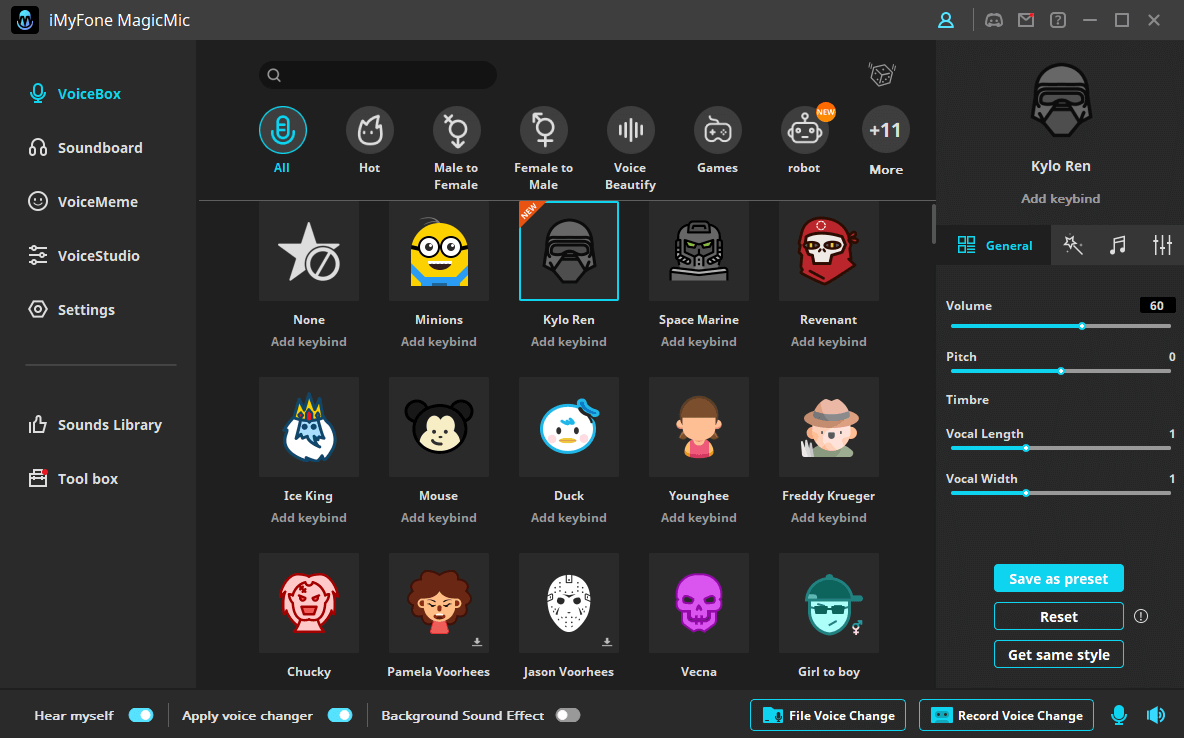Adjust the Vocal Length slider
This screenshot has height=738, width=1184.
point(1060,448)
